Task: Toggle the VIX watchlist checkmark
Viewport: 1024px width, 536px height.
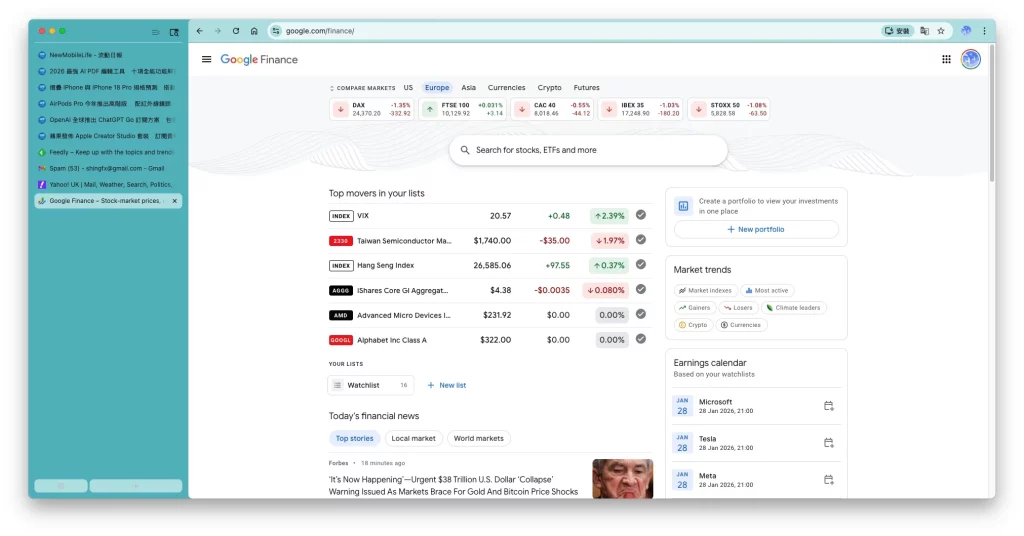Action: (641, 215)
